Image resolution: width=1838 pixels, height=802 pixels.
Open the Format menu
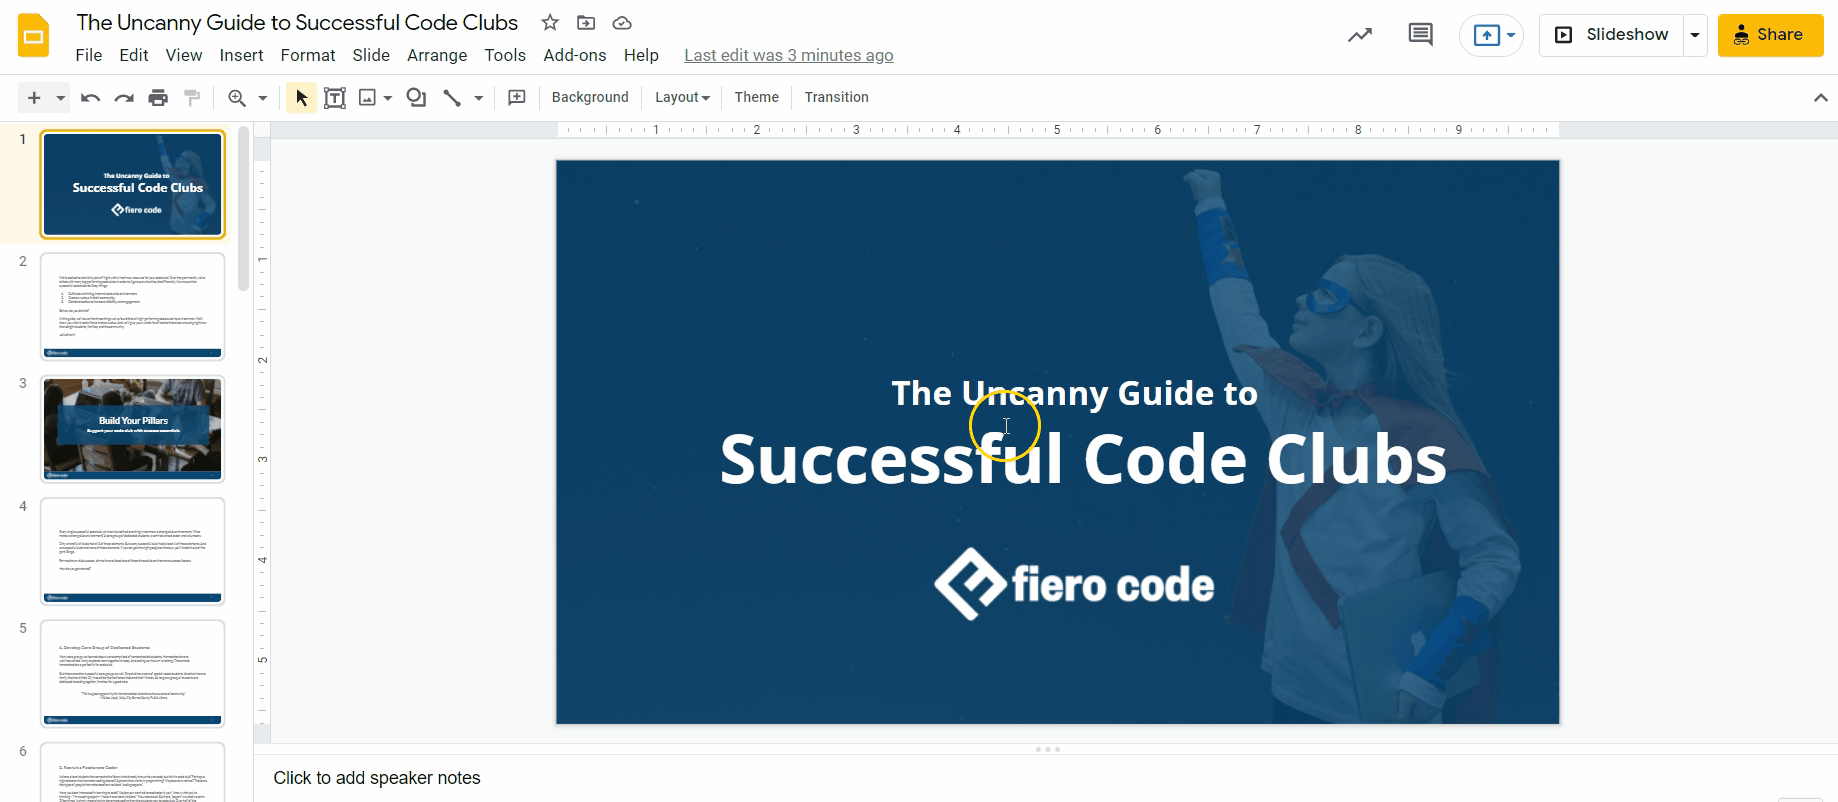coord(308,55)
